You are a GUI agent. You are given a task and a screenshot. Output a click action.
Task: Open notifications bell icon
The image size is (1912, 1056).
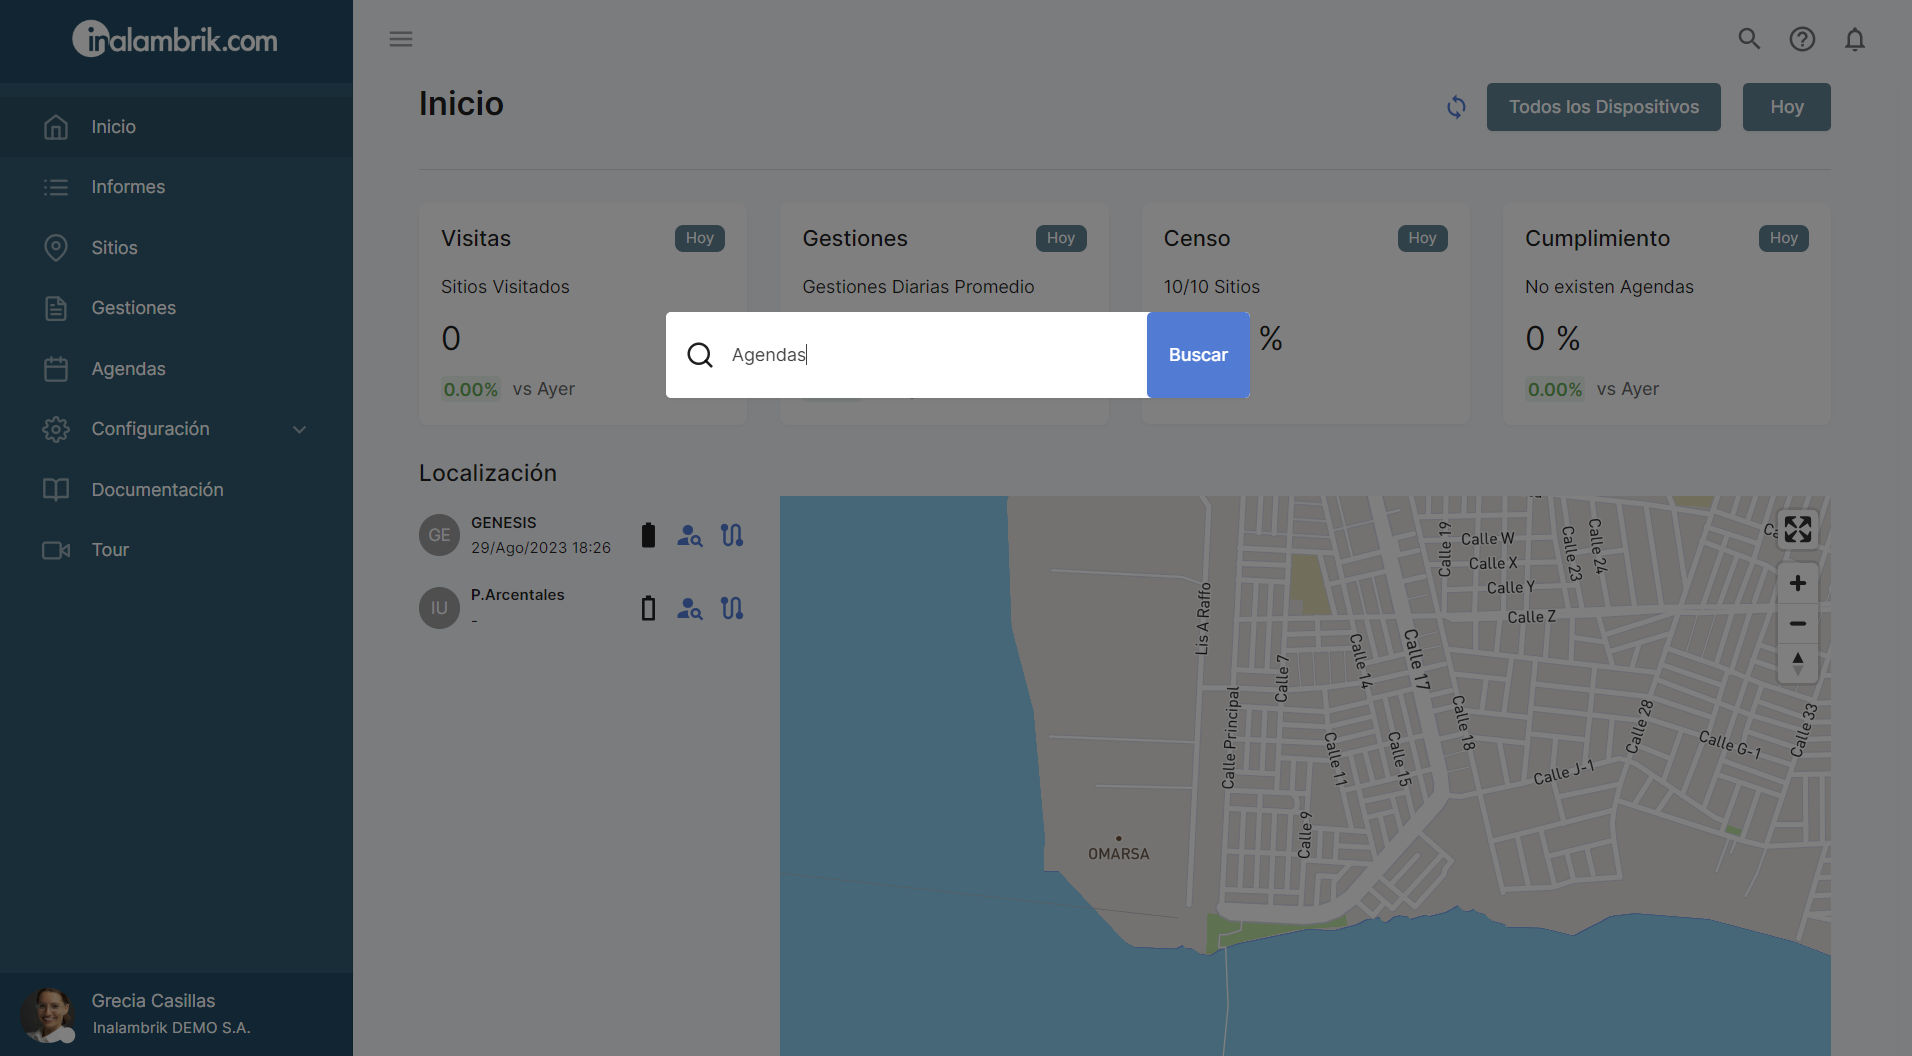pyautogui.click(x=1855, y=39)
